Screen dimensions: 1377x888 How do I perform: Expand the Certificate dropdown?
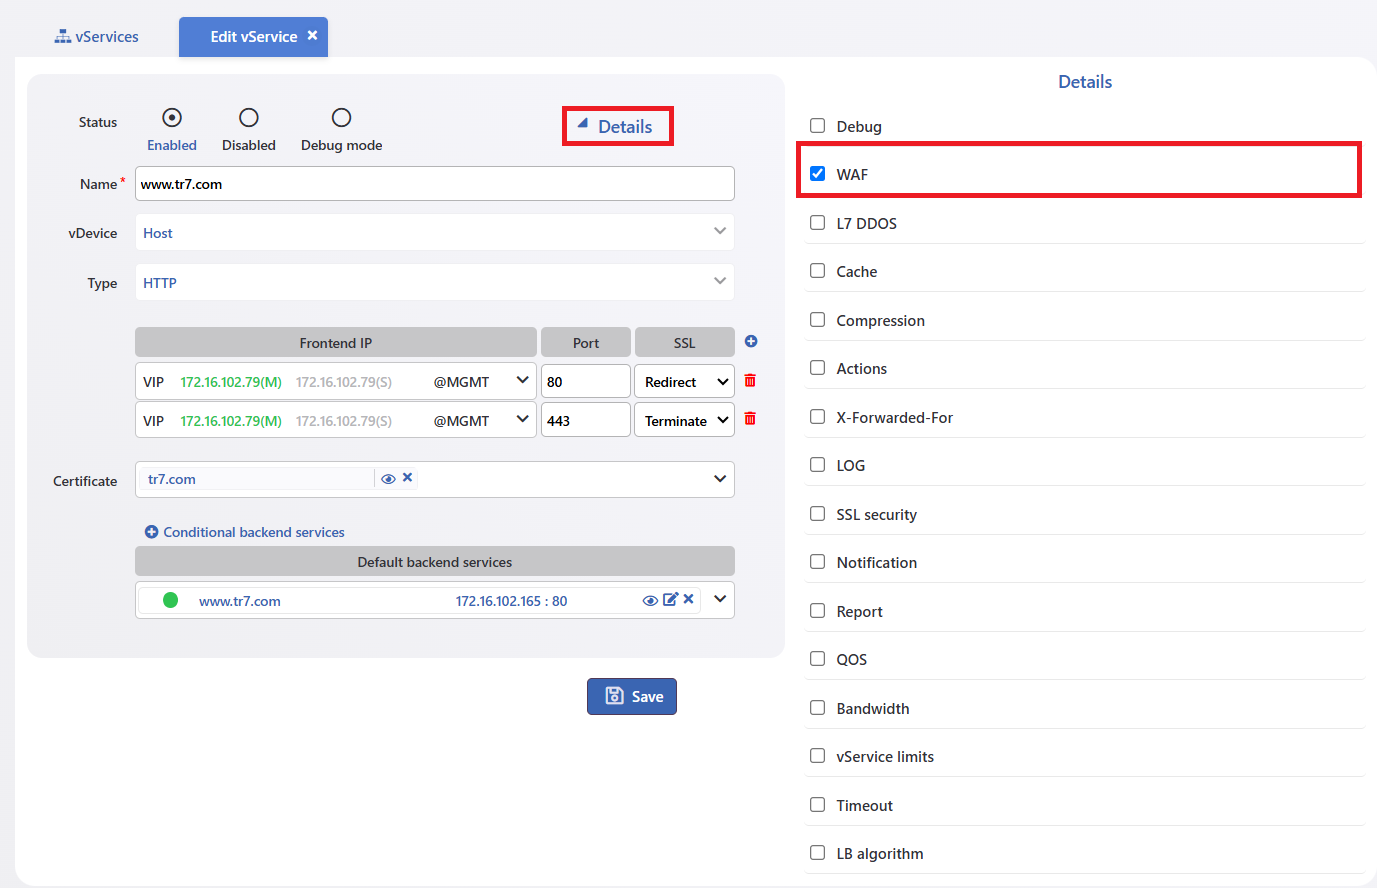(x=720, y=479)
